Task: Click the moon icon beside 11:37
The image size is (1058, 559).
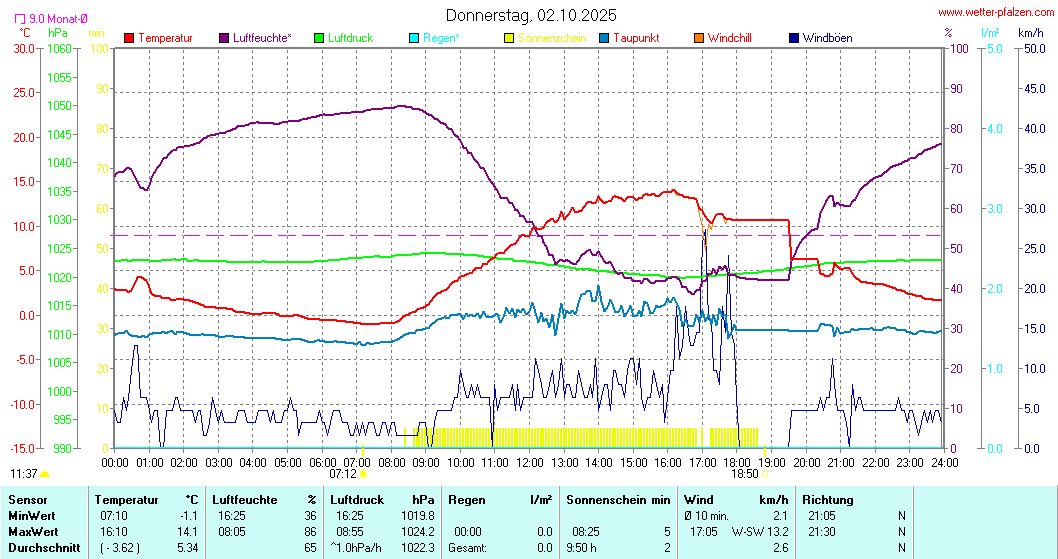Action: [45, 474]
